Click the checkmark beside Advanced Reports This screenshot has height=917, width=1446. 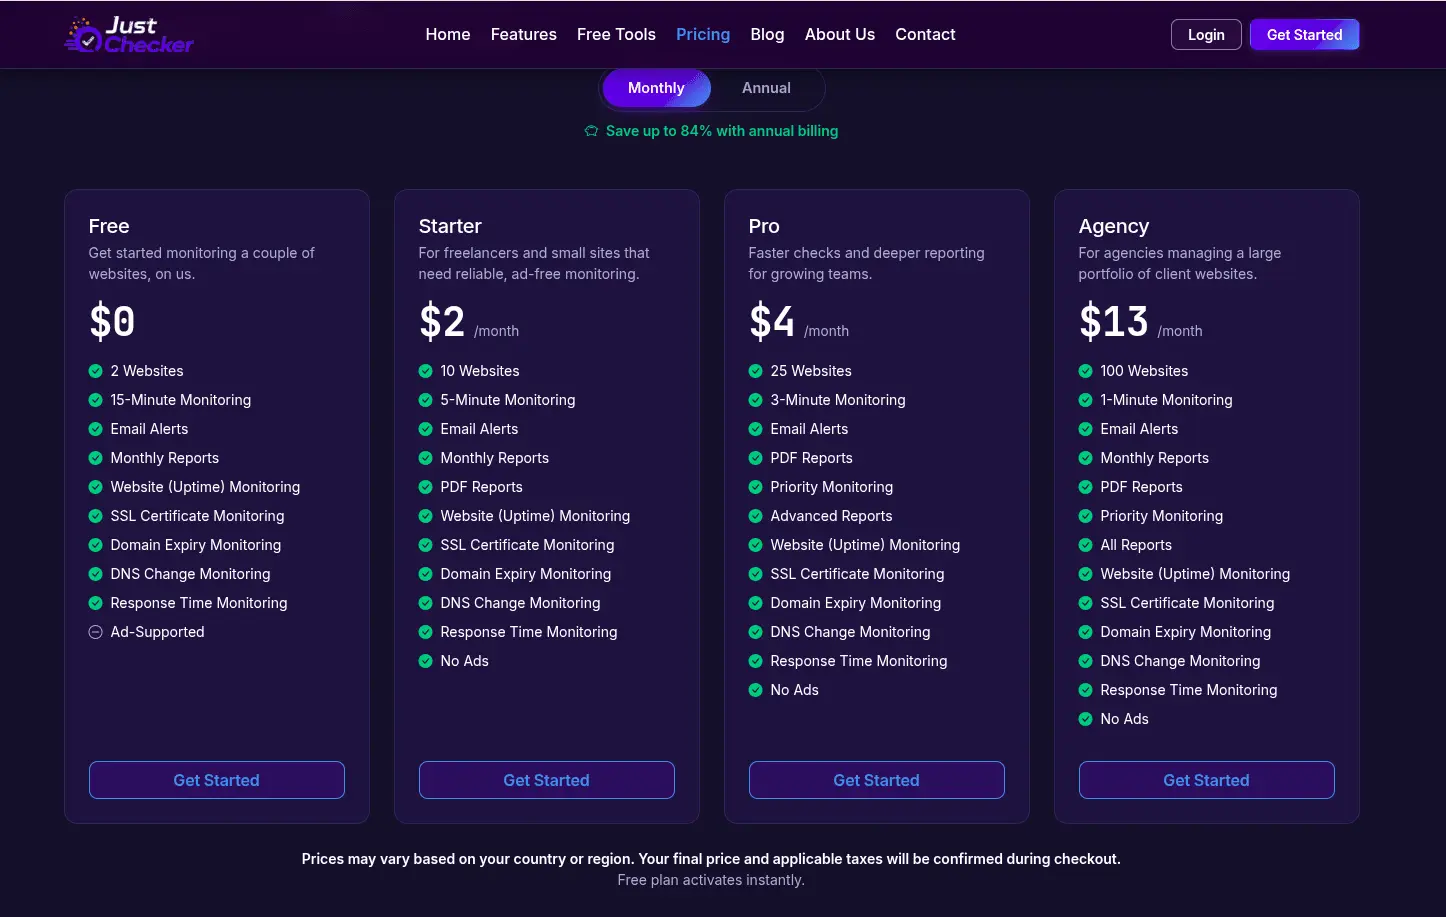coord(756,516)
